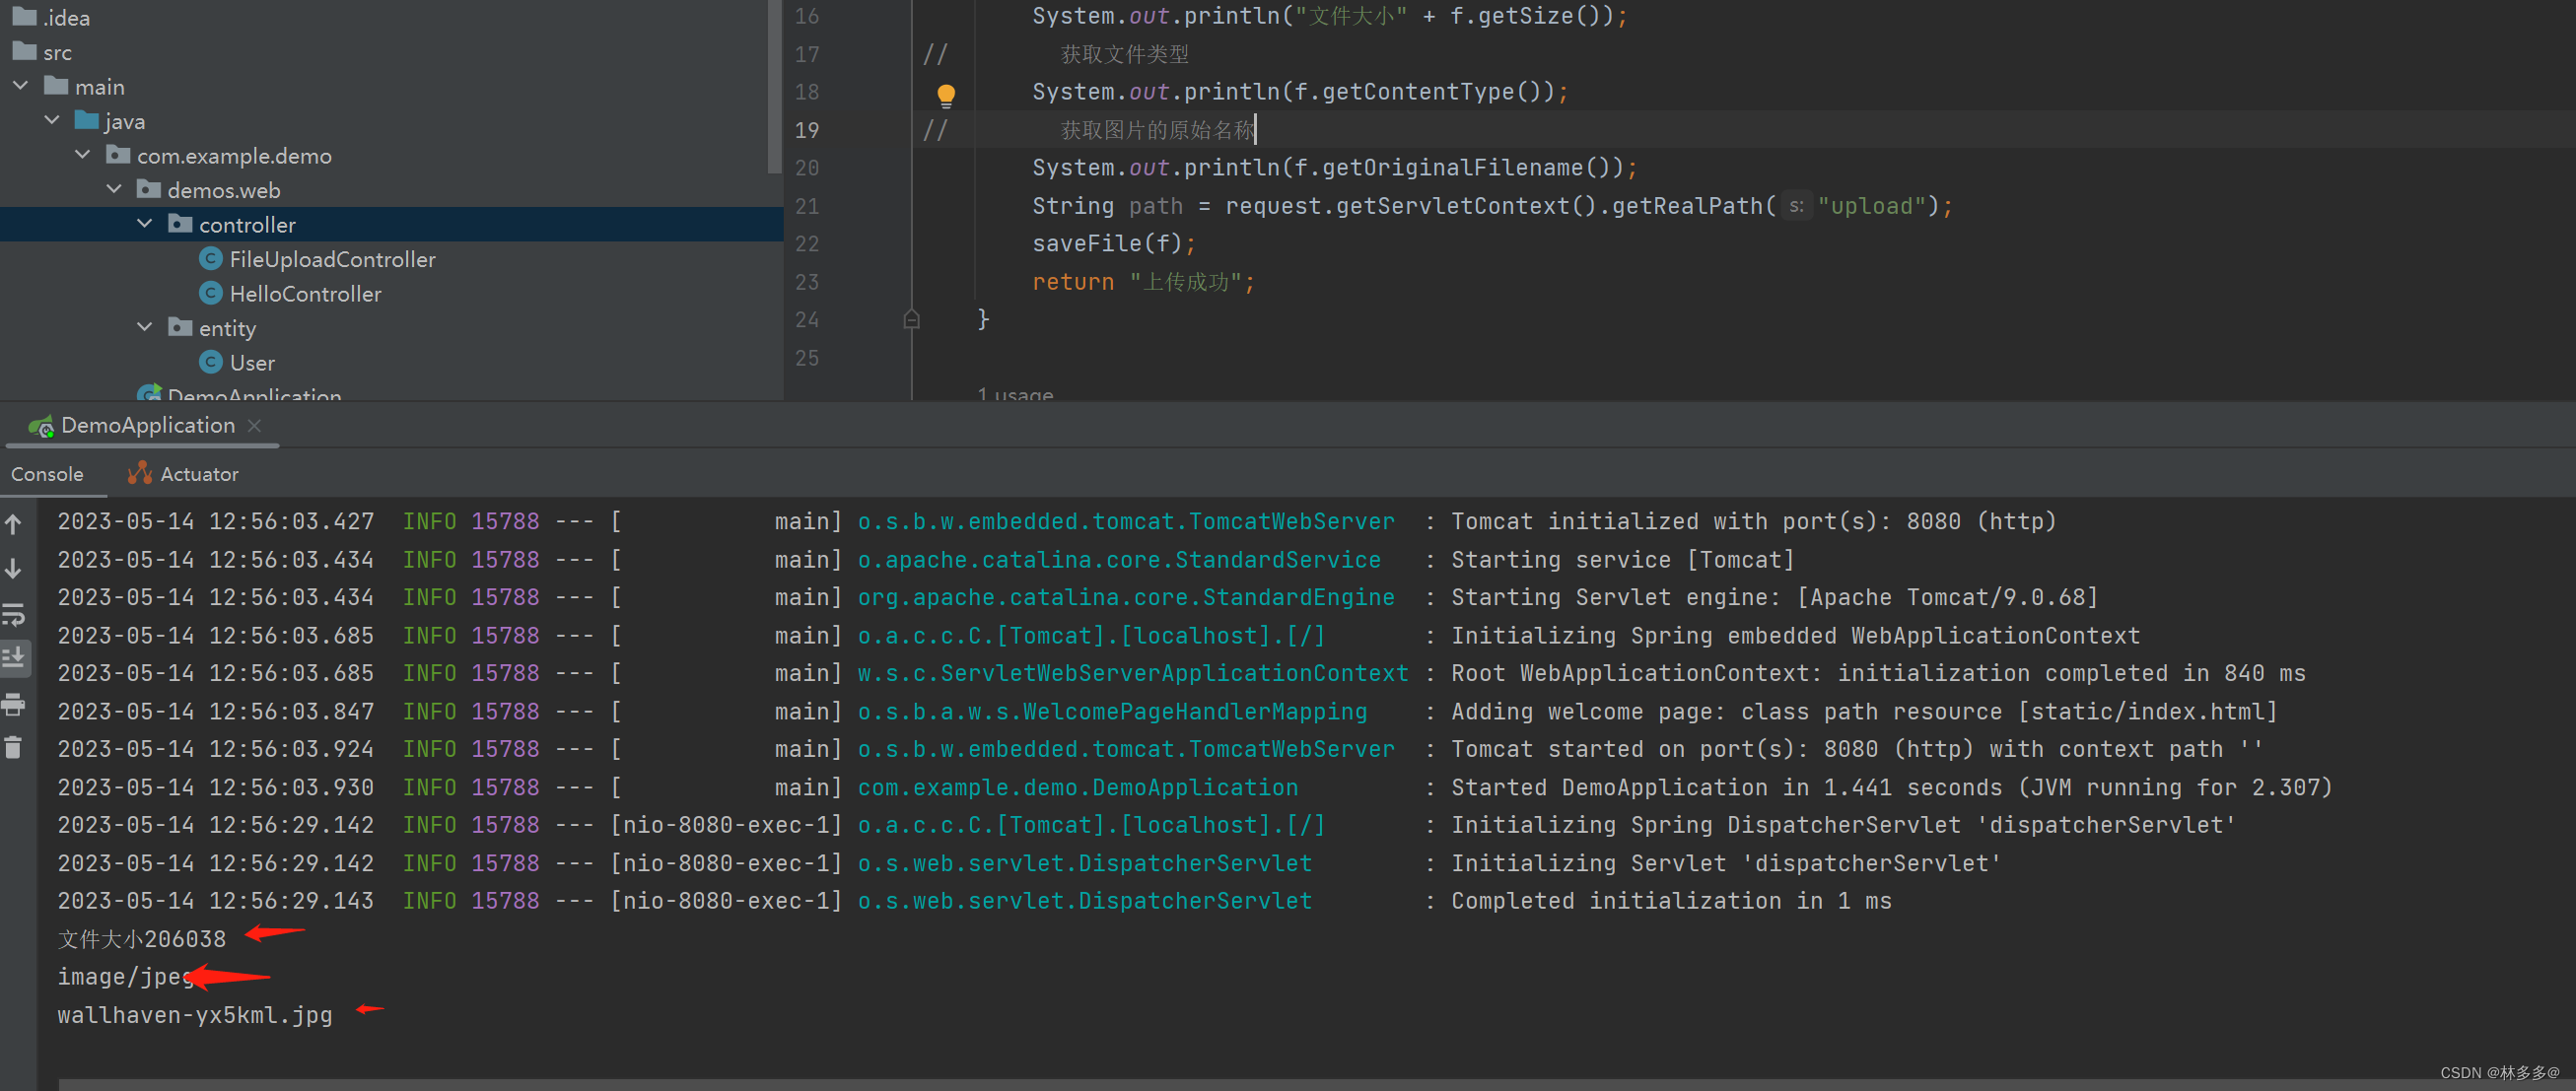Toggle soft-wrap in the console
Image resolution: width=2576 pixels, height=1091 pixels.
(14, 614)
